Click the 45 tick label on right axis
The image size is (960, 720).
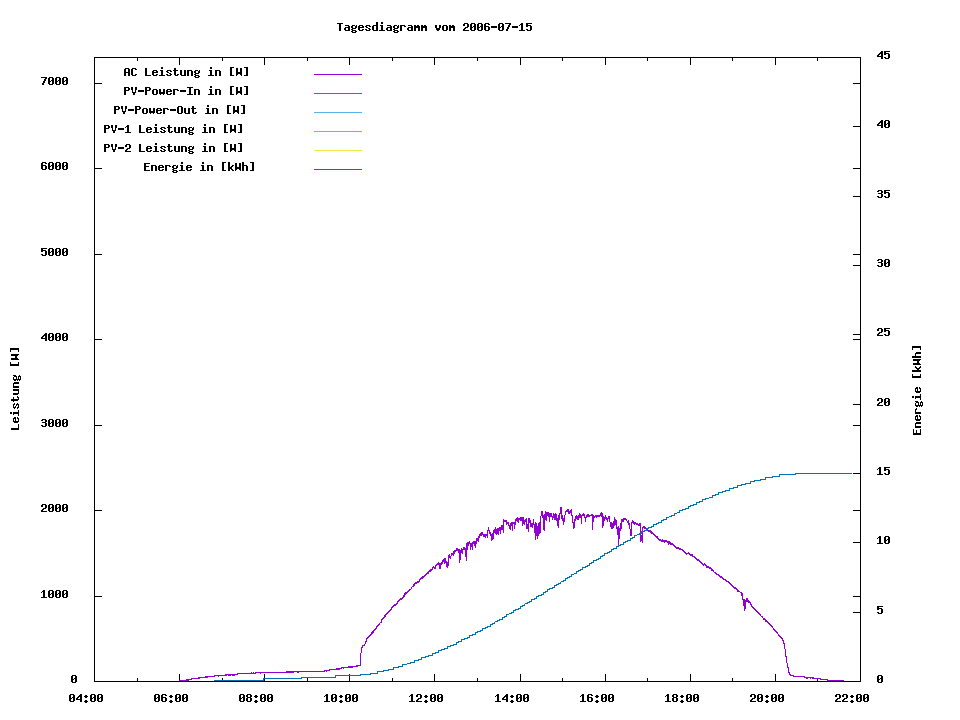(883, 55)
